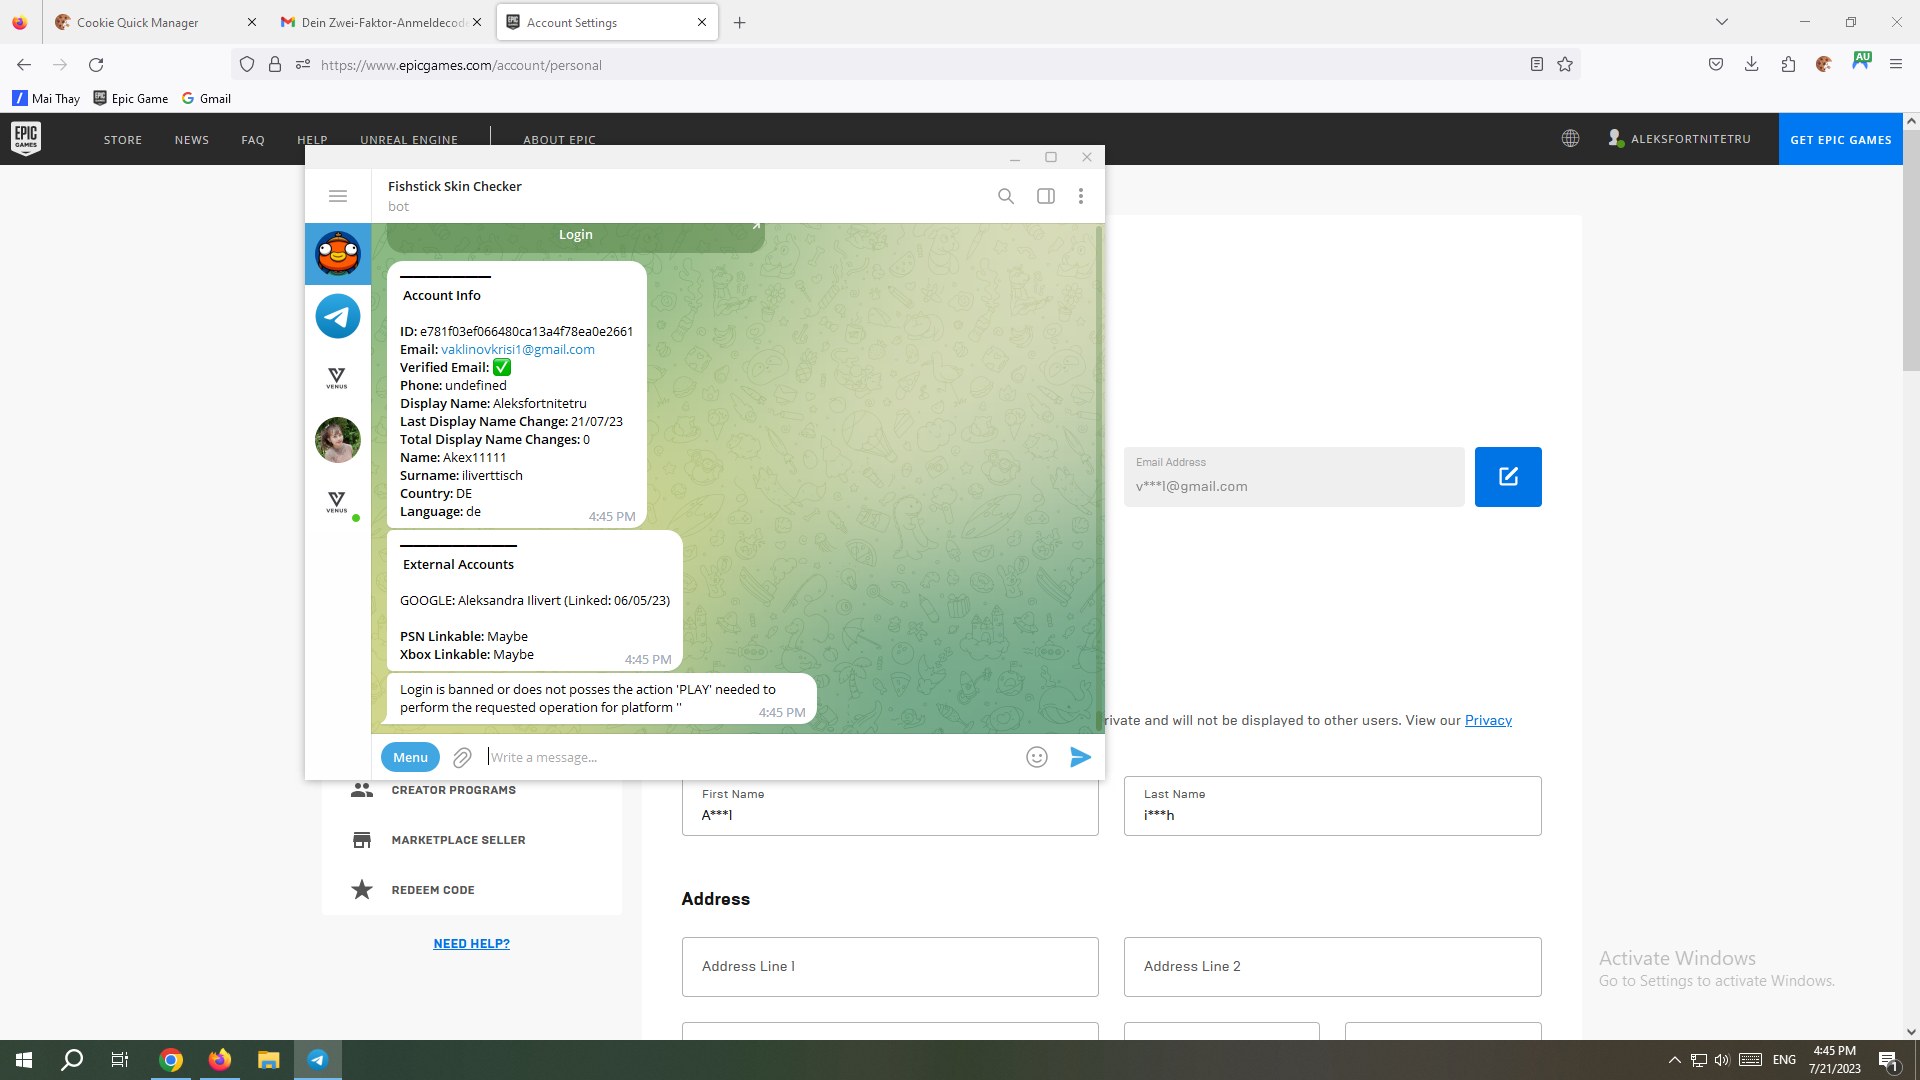Click the vaklinovkrisi1@gmail.com email link
Image resolution: width=1920 pixels, height=1080 pixels.
pos(518,349)
